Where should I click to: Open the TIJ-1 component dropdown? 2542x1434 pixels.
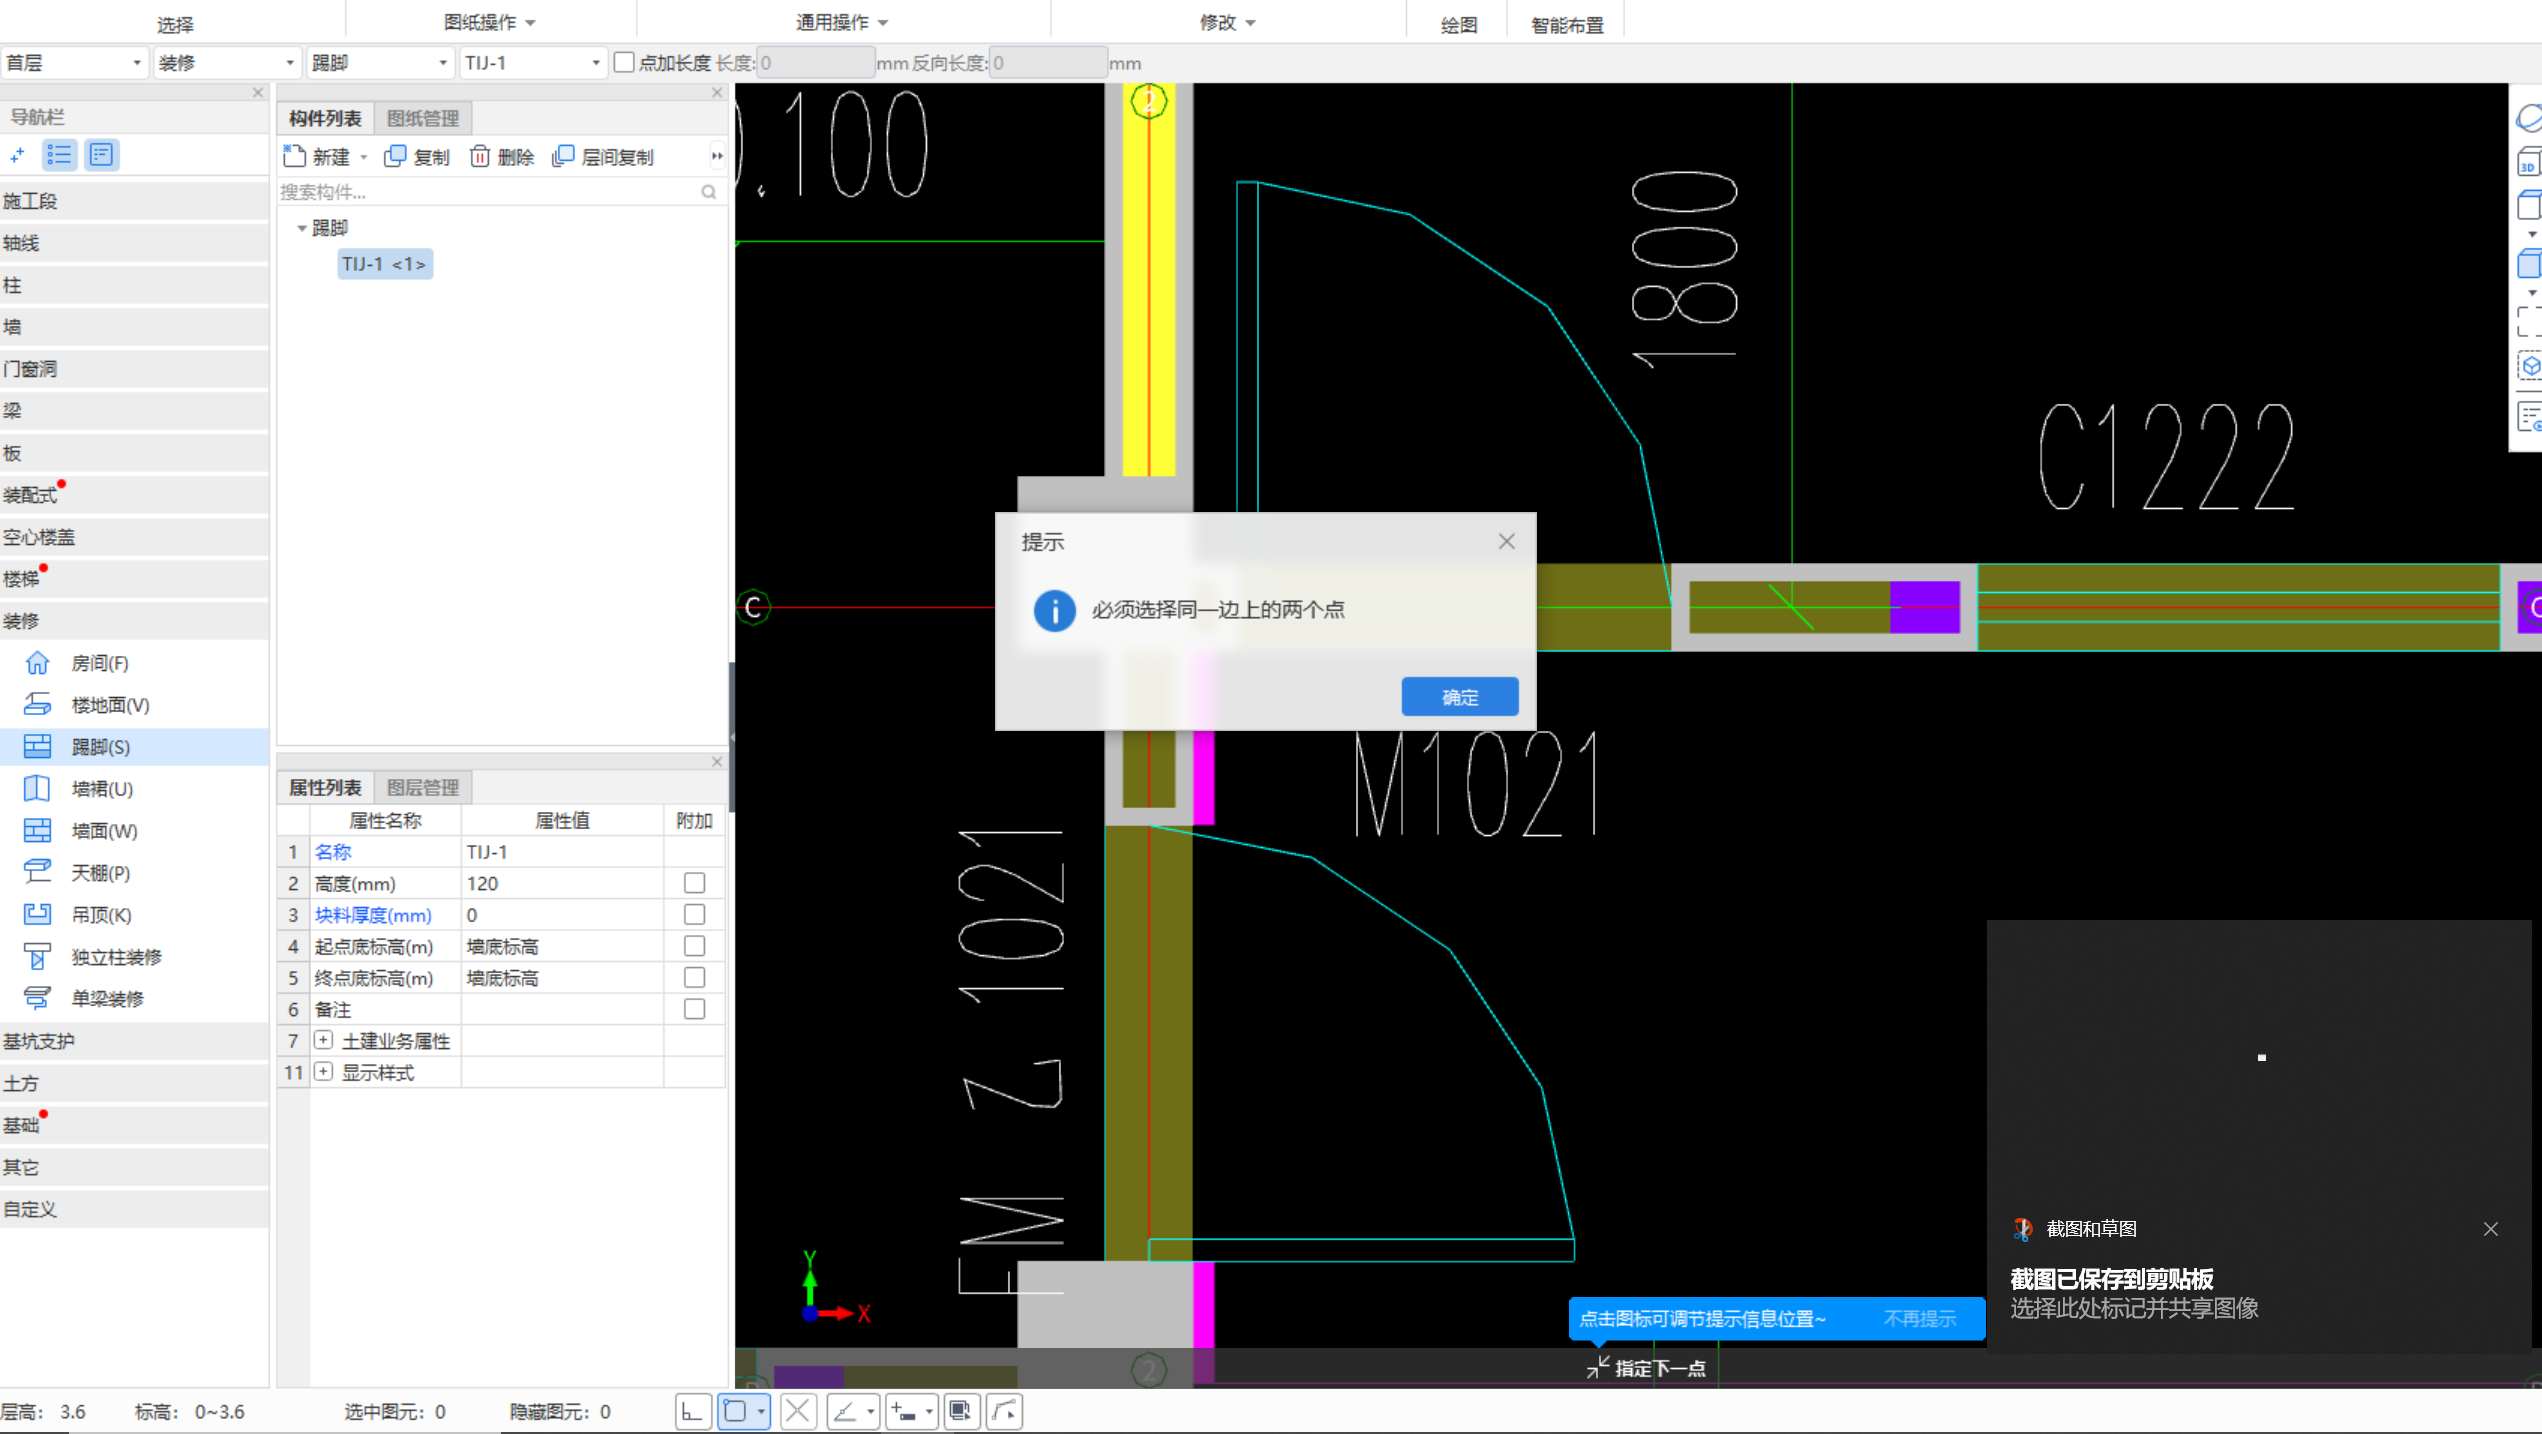pyautogui.click(x=533, y=63)
